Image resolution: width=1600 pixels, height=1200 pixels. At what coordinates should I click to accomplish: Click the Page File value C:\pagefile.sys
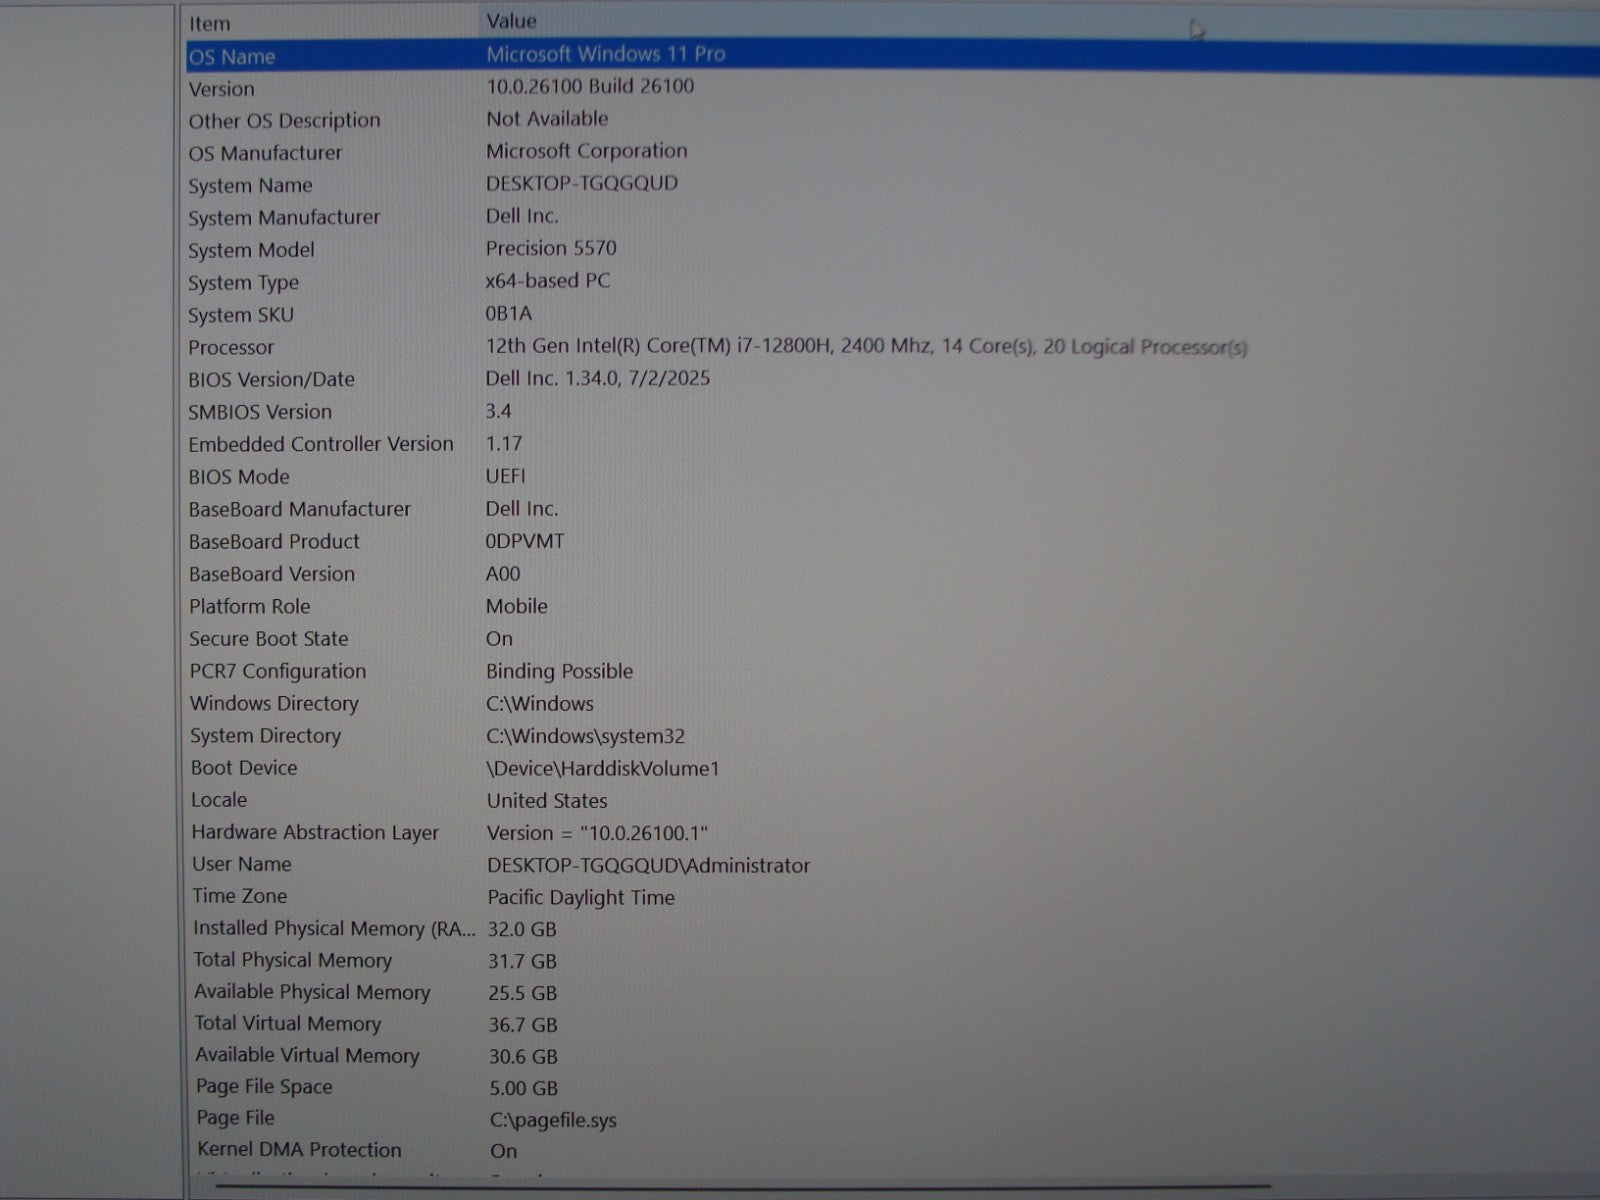coord(553,1120)
